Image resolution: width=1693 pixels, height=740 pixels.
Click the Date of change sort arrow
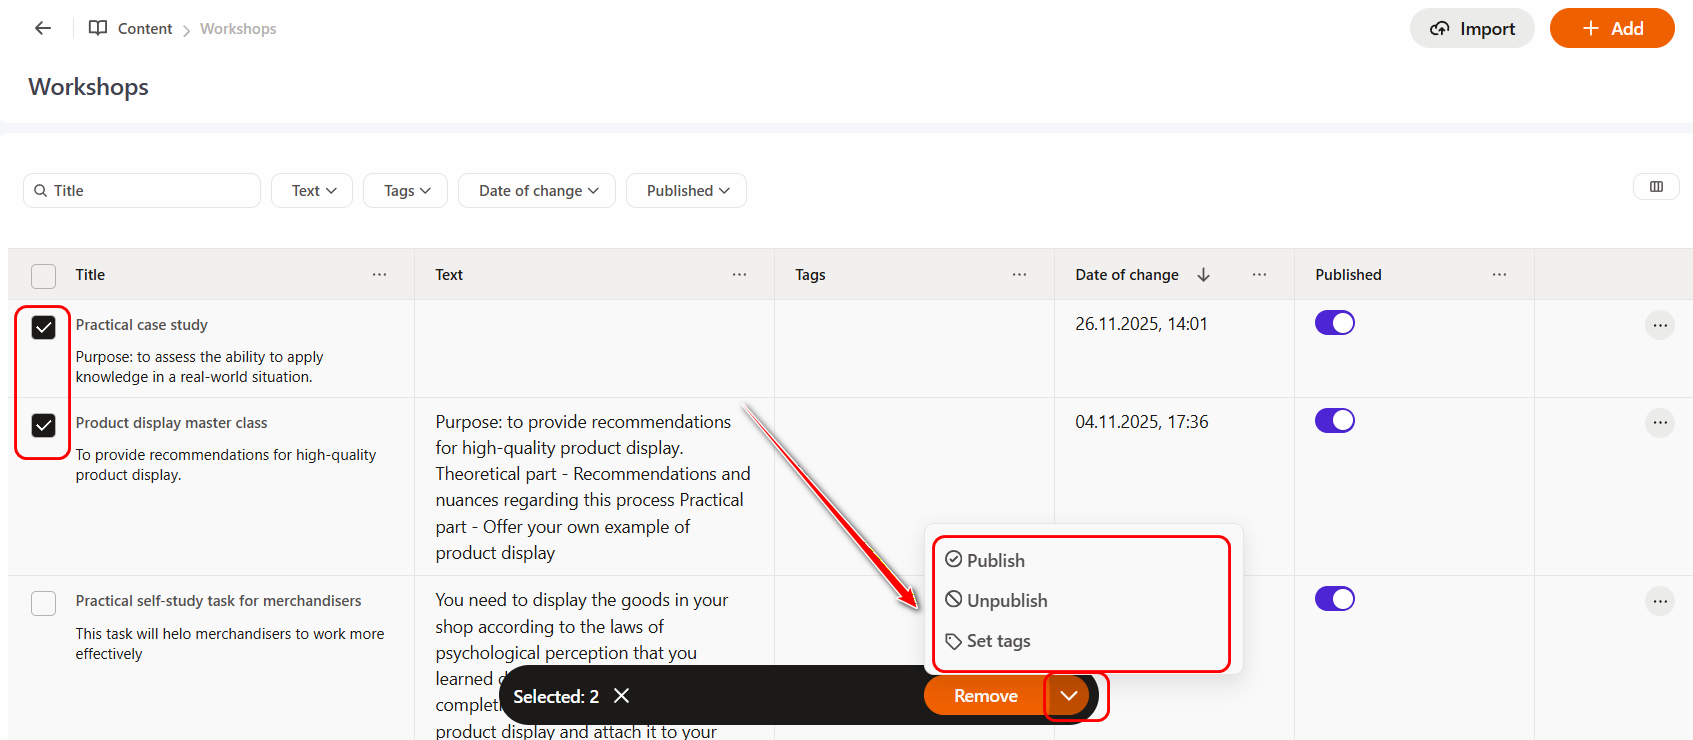pos(1203,275)
